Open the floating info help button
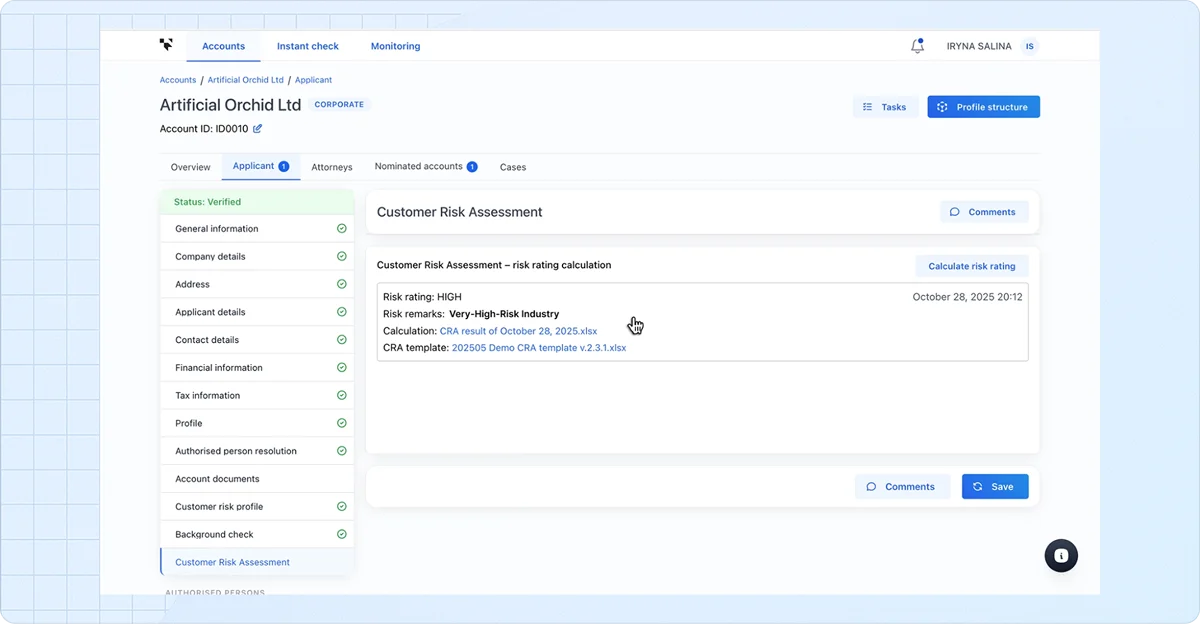 pos(1061,556)
